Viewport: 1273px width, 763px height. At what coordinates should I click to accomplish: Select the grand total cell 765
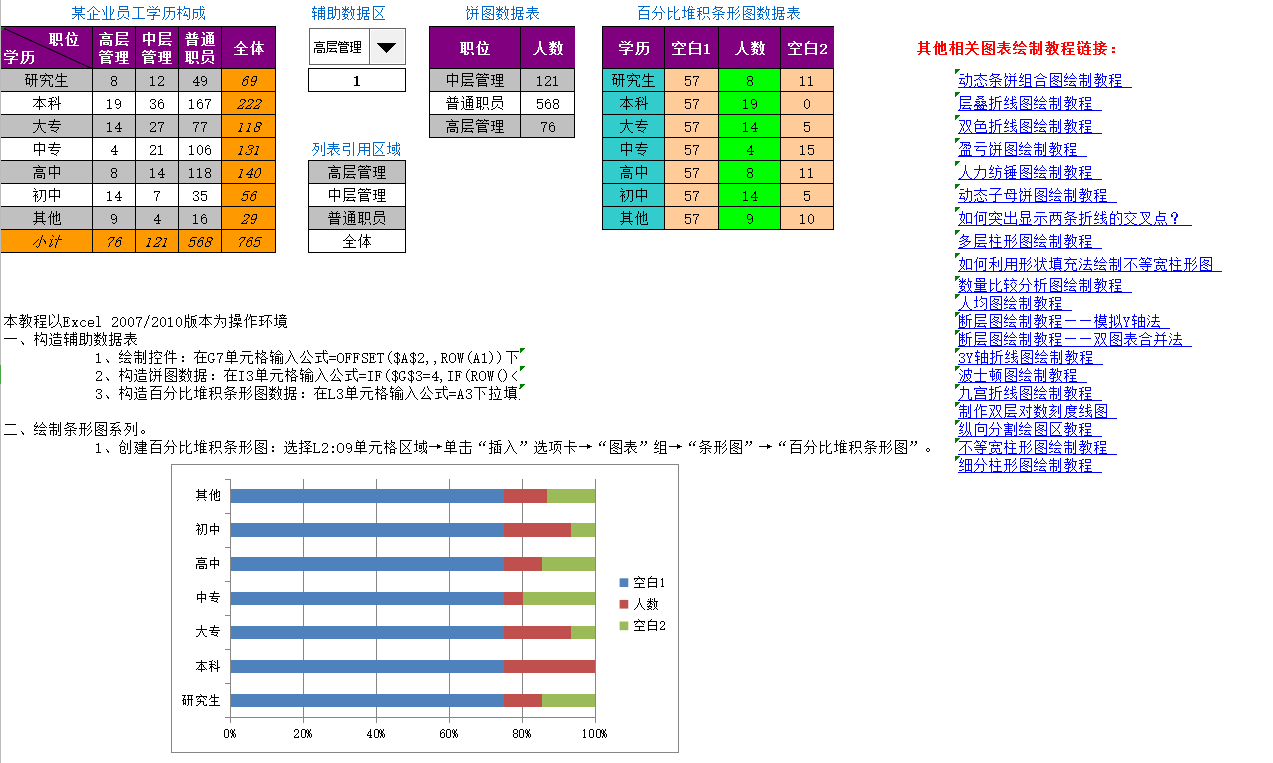pyautogui.click(x=249, y=241)
